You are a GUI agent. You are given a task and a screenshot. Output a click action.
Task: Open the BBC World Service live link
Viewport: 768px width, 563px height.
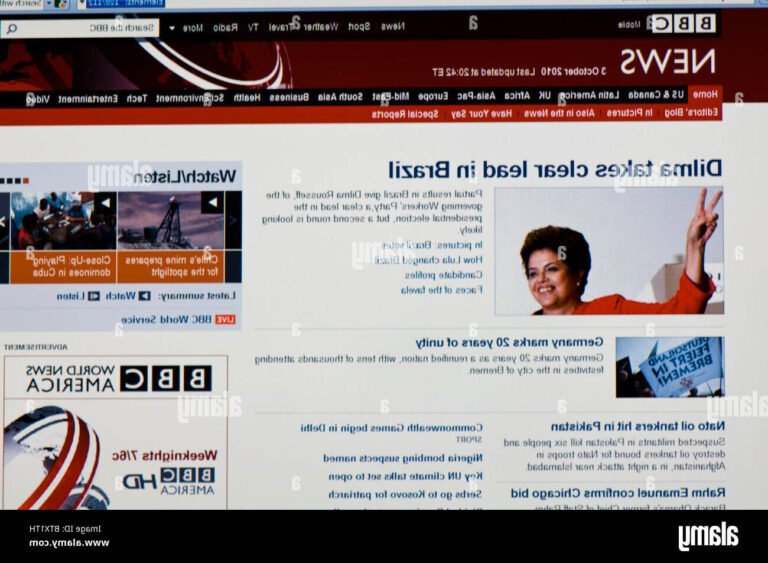166,319
